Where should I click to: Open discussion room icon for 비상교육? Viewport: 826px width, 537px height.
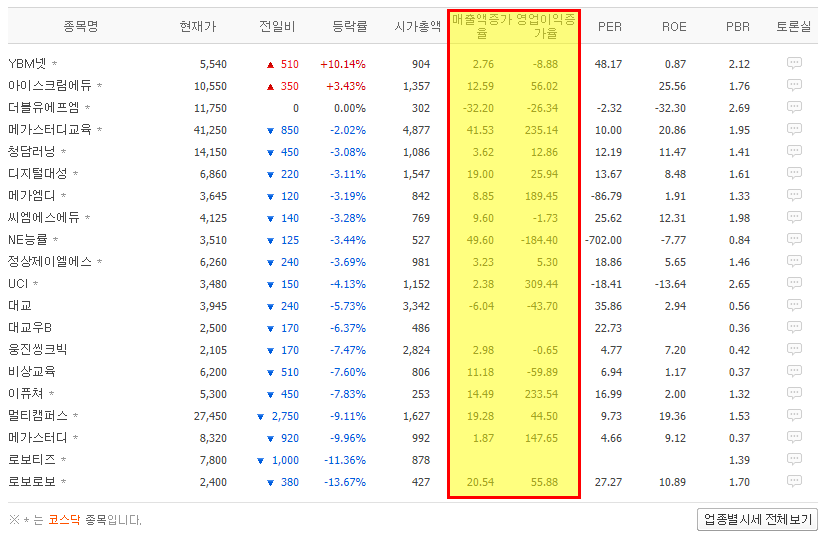tap(794, 372)
